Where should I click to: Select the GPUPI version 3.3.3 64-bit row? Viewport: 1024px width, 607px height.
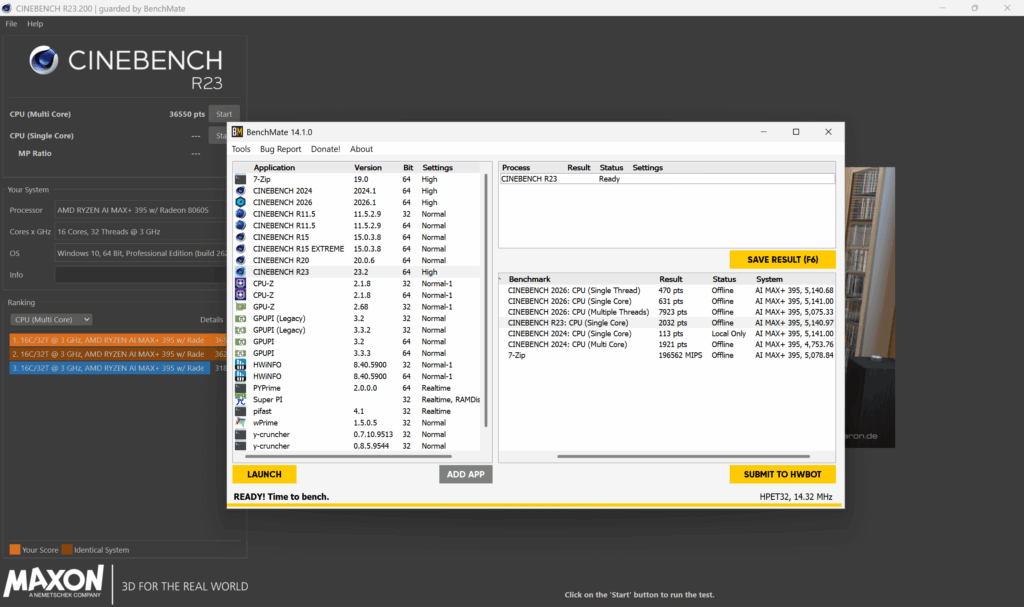(x=357, y=353)
